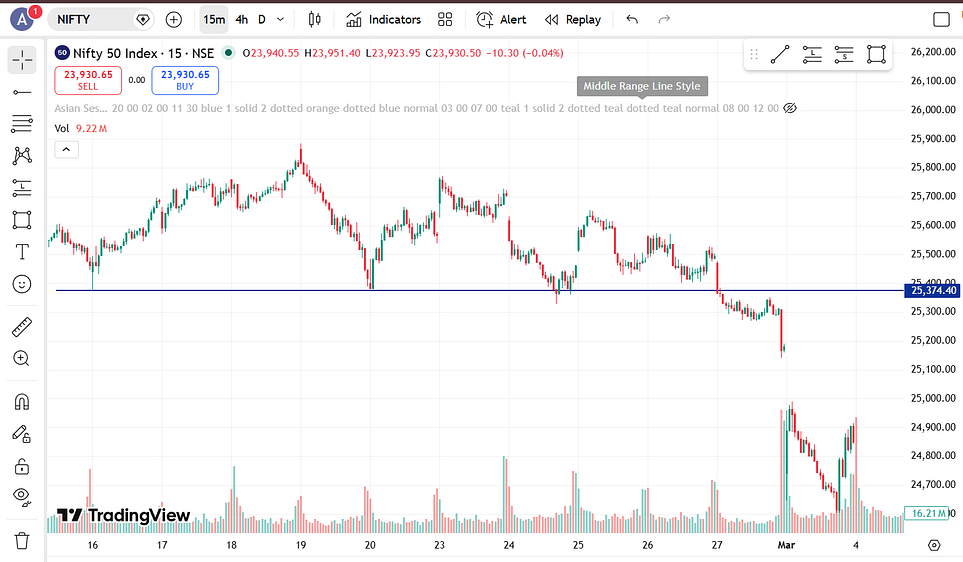Select the Vol 9.22 M indicator label

point(80,128)
